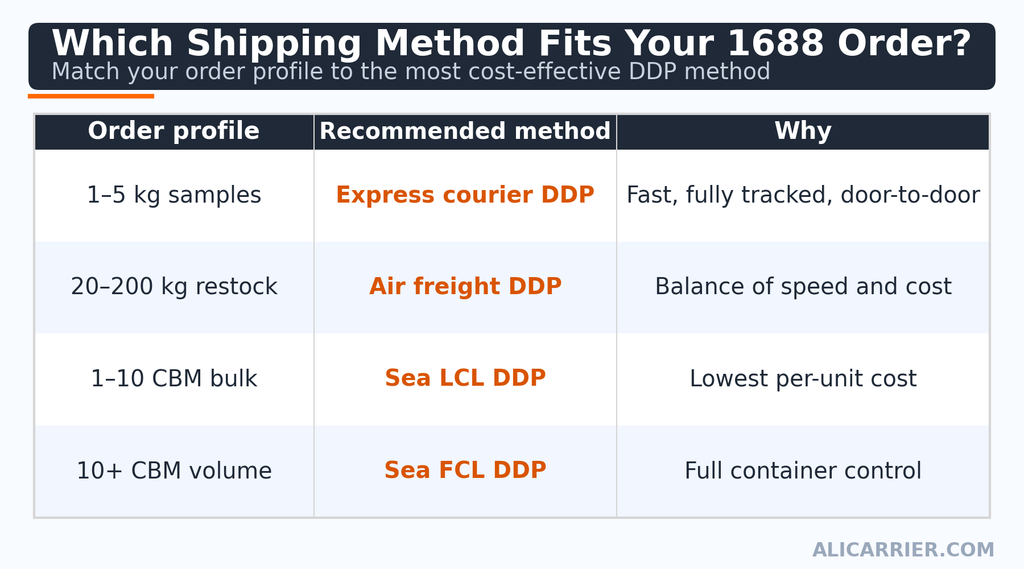Screen dimensions: 1024x569
Task: Click the '20–200 kg restock' cell
Action: 174,287
